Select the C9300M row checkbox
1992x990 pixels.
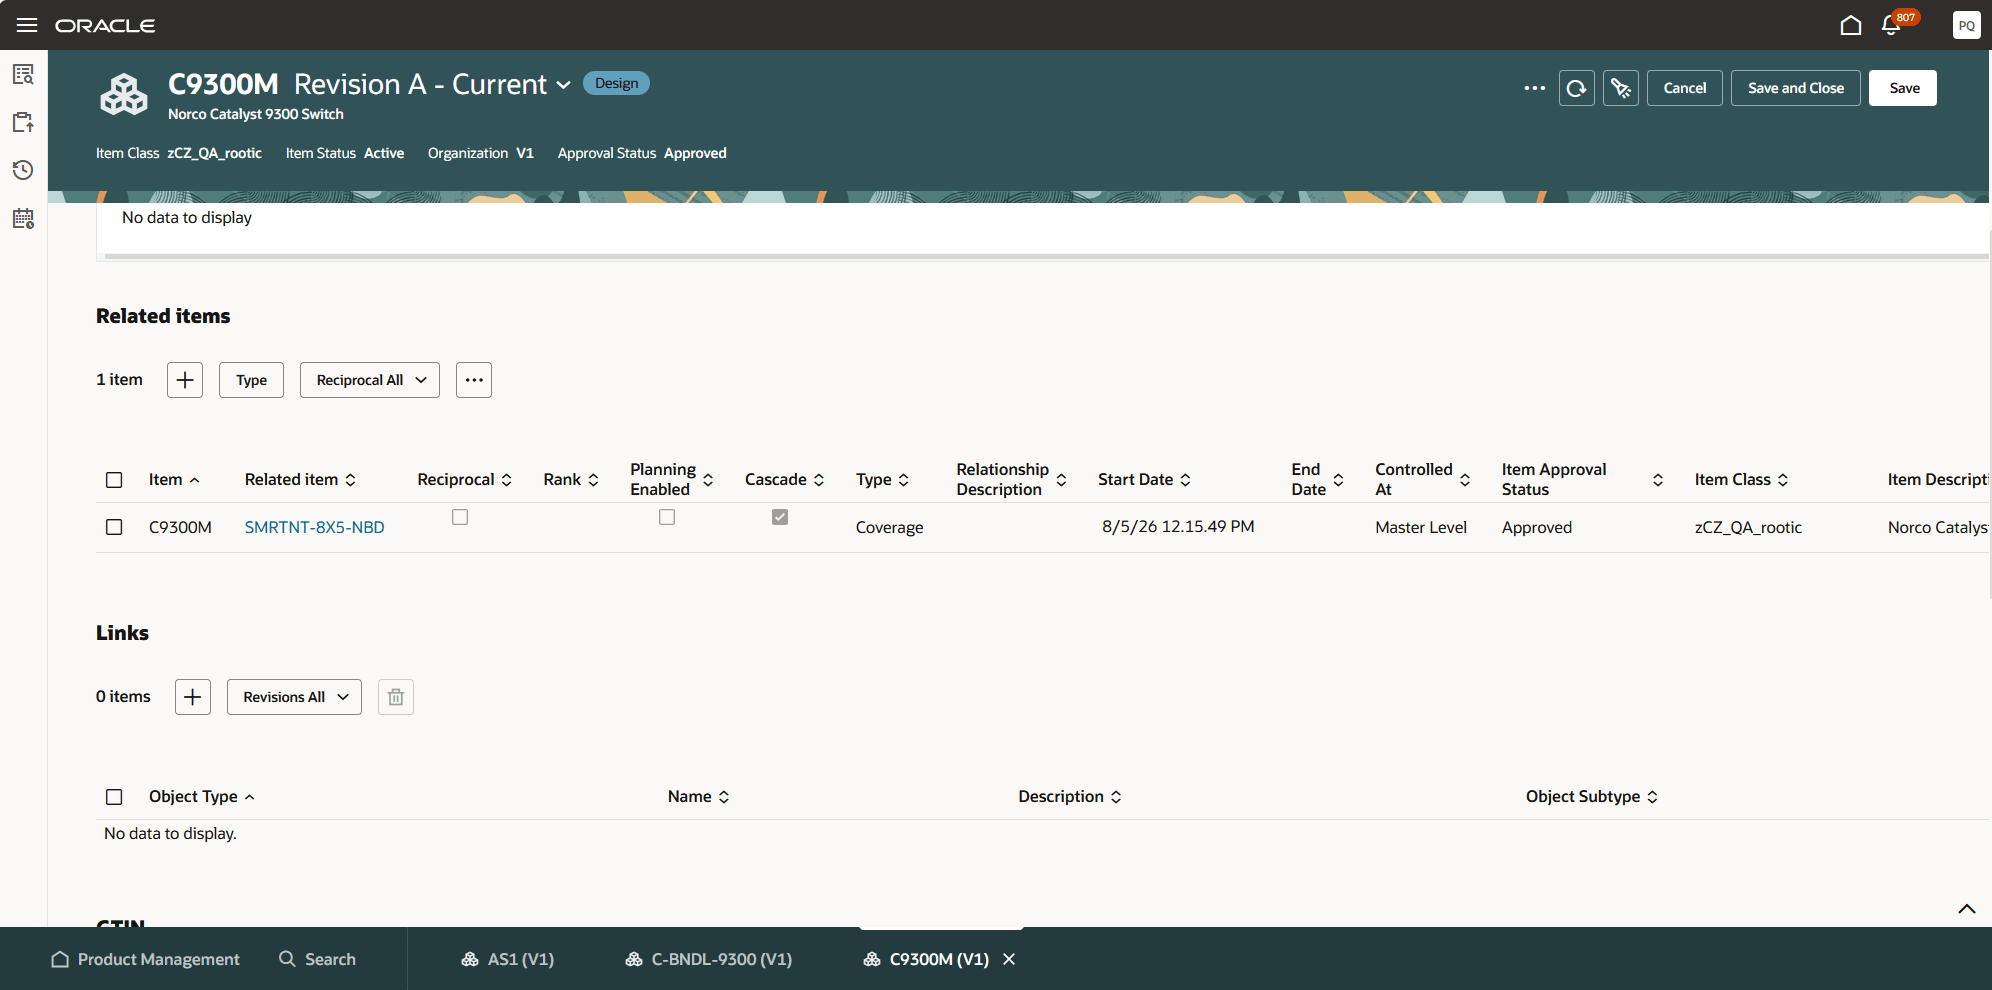[x=114, y=527]
